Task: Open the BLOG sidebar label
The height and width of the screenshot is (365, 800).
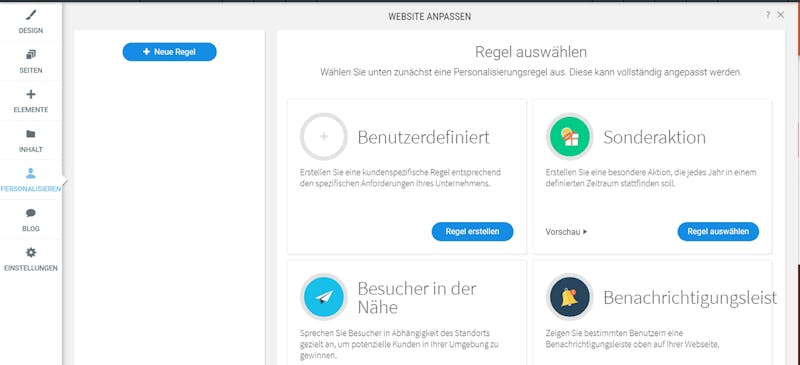Action: pos(31,229)
